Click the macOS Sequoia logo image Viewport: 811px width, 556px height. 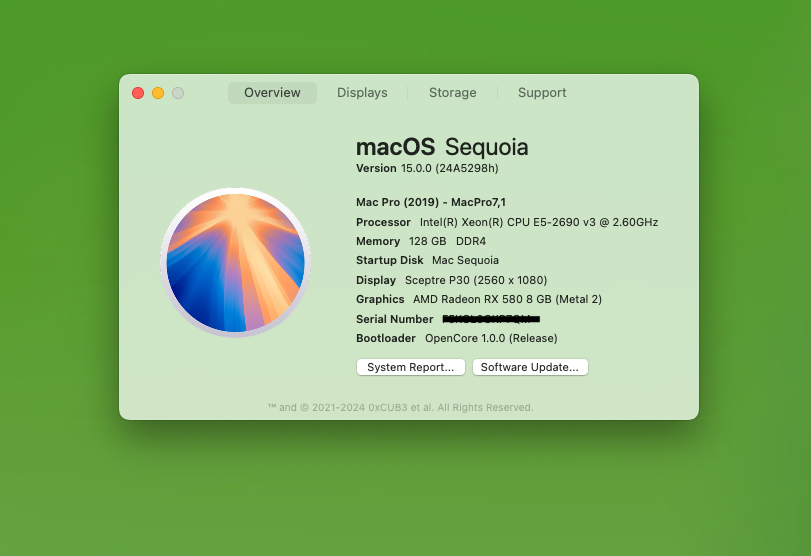point(235,262)
